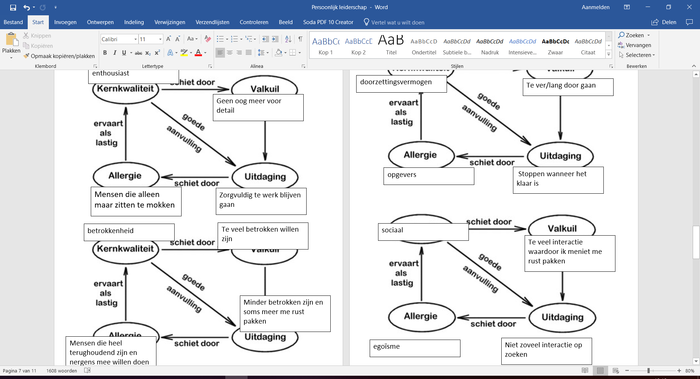Select align left paragraph alignment
This screenshot has height=379, width=700.
[220, 53]
